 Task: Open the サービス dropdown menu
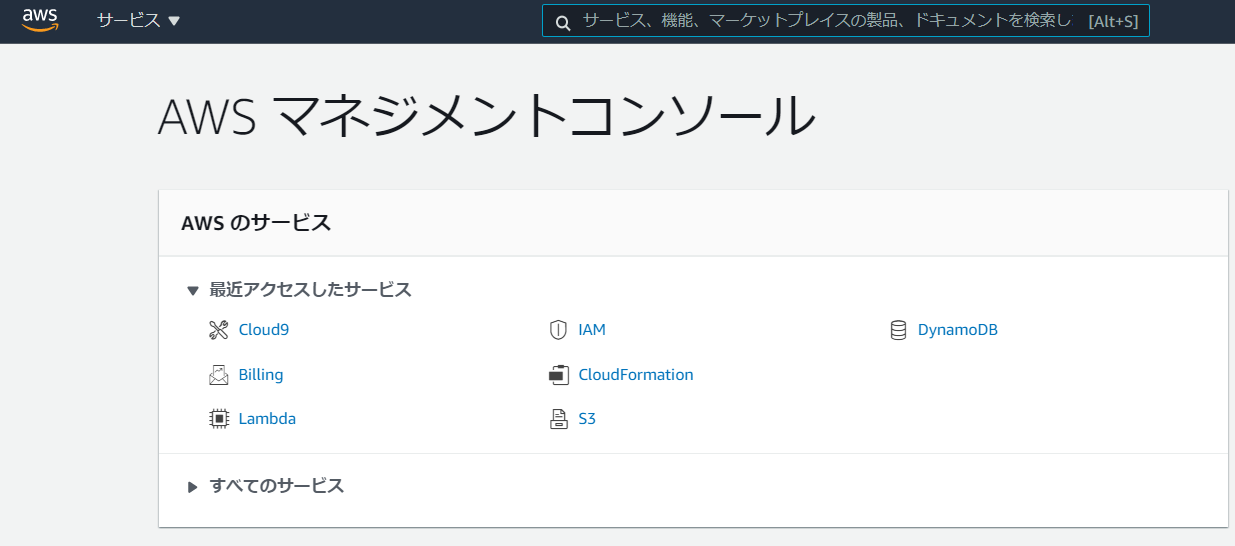point(138,20)
